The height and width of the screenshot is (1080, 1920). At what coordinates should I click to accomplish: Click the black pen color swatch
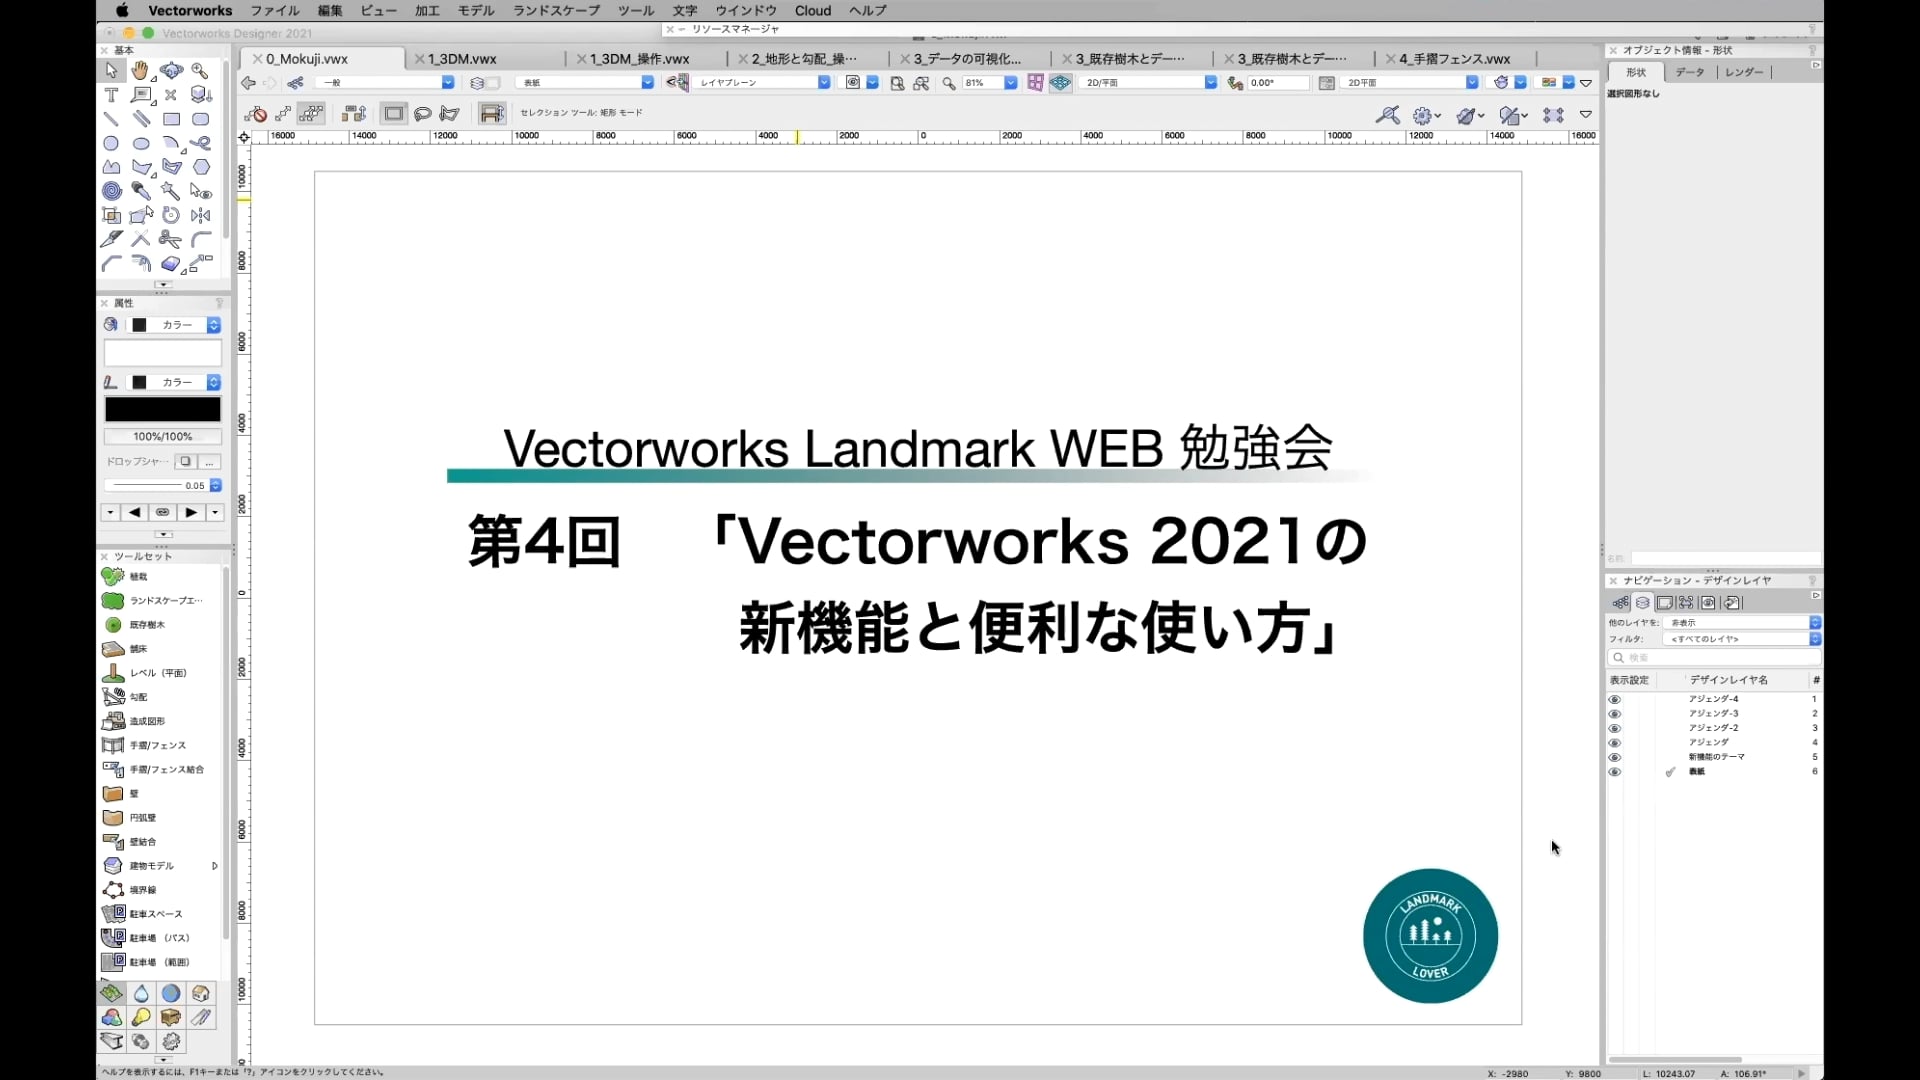coord(163,409)
